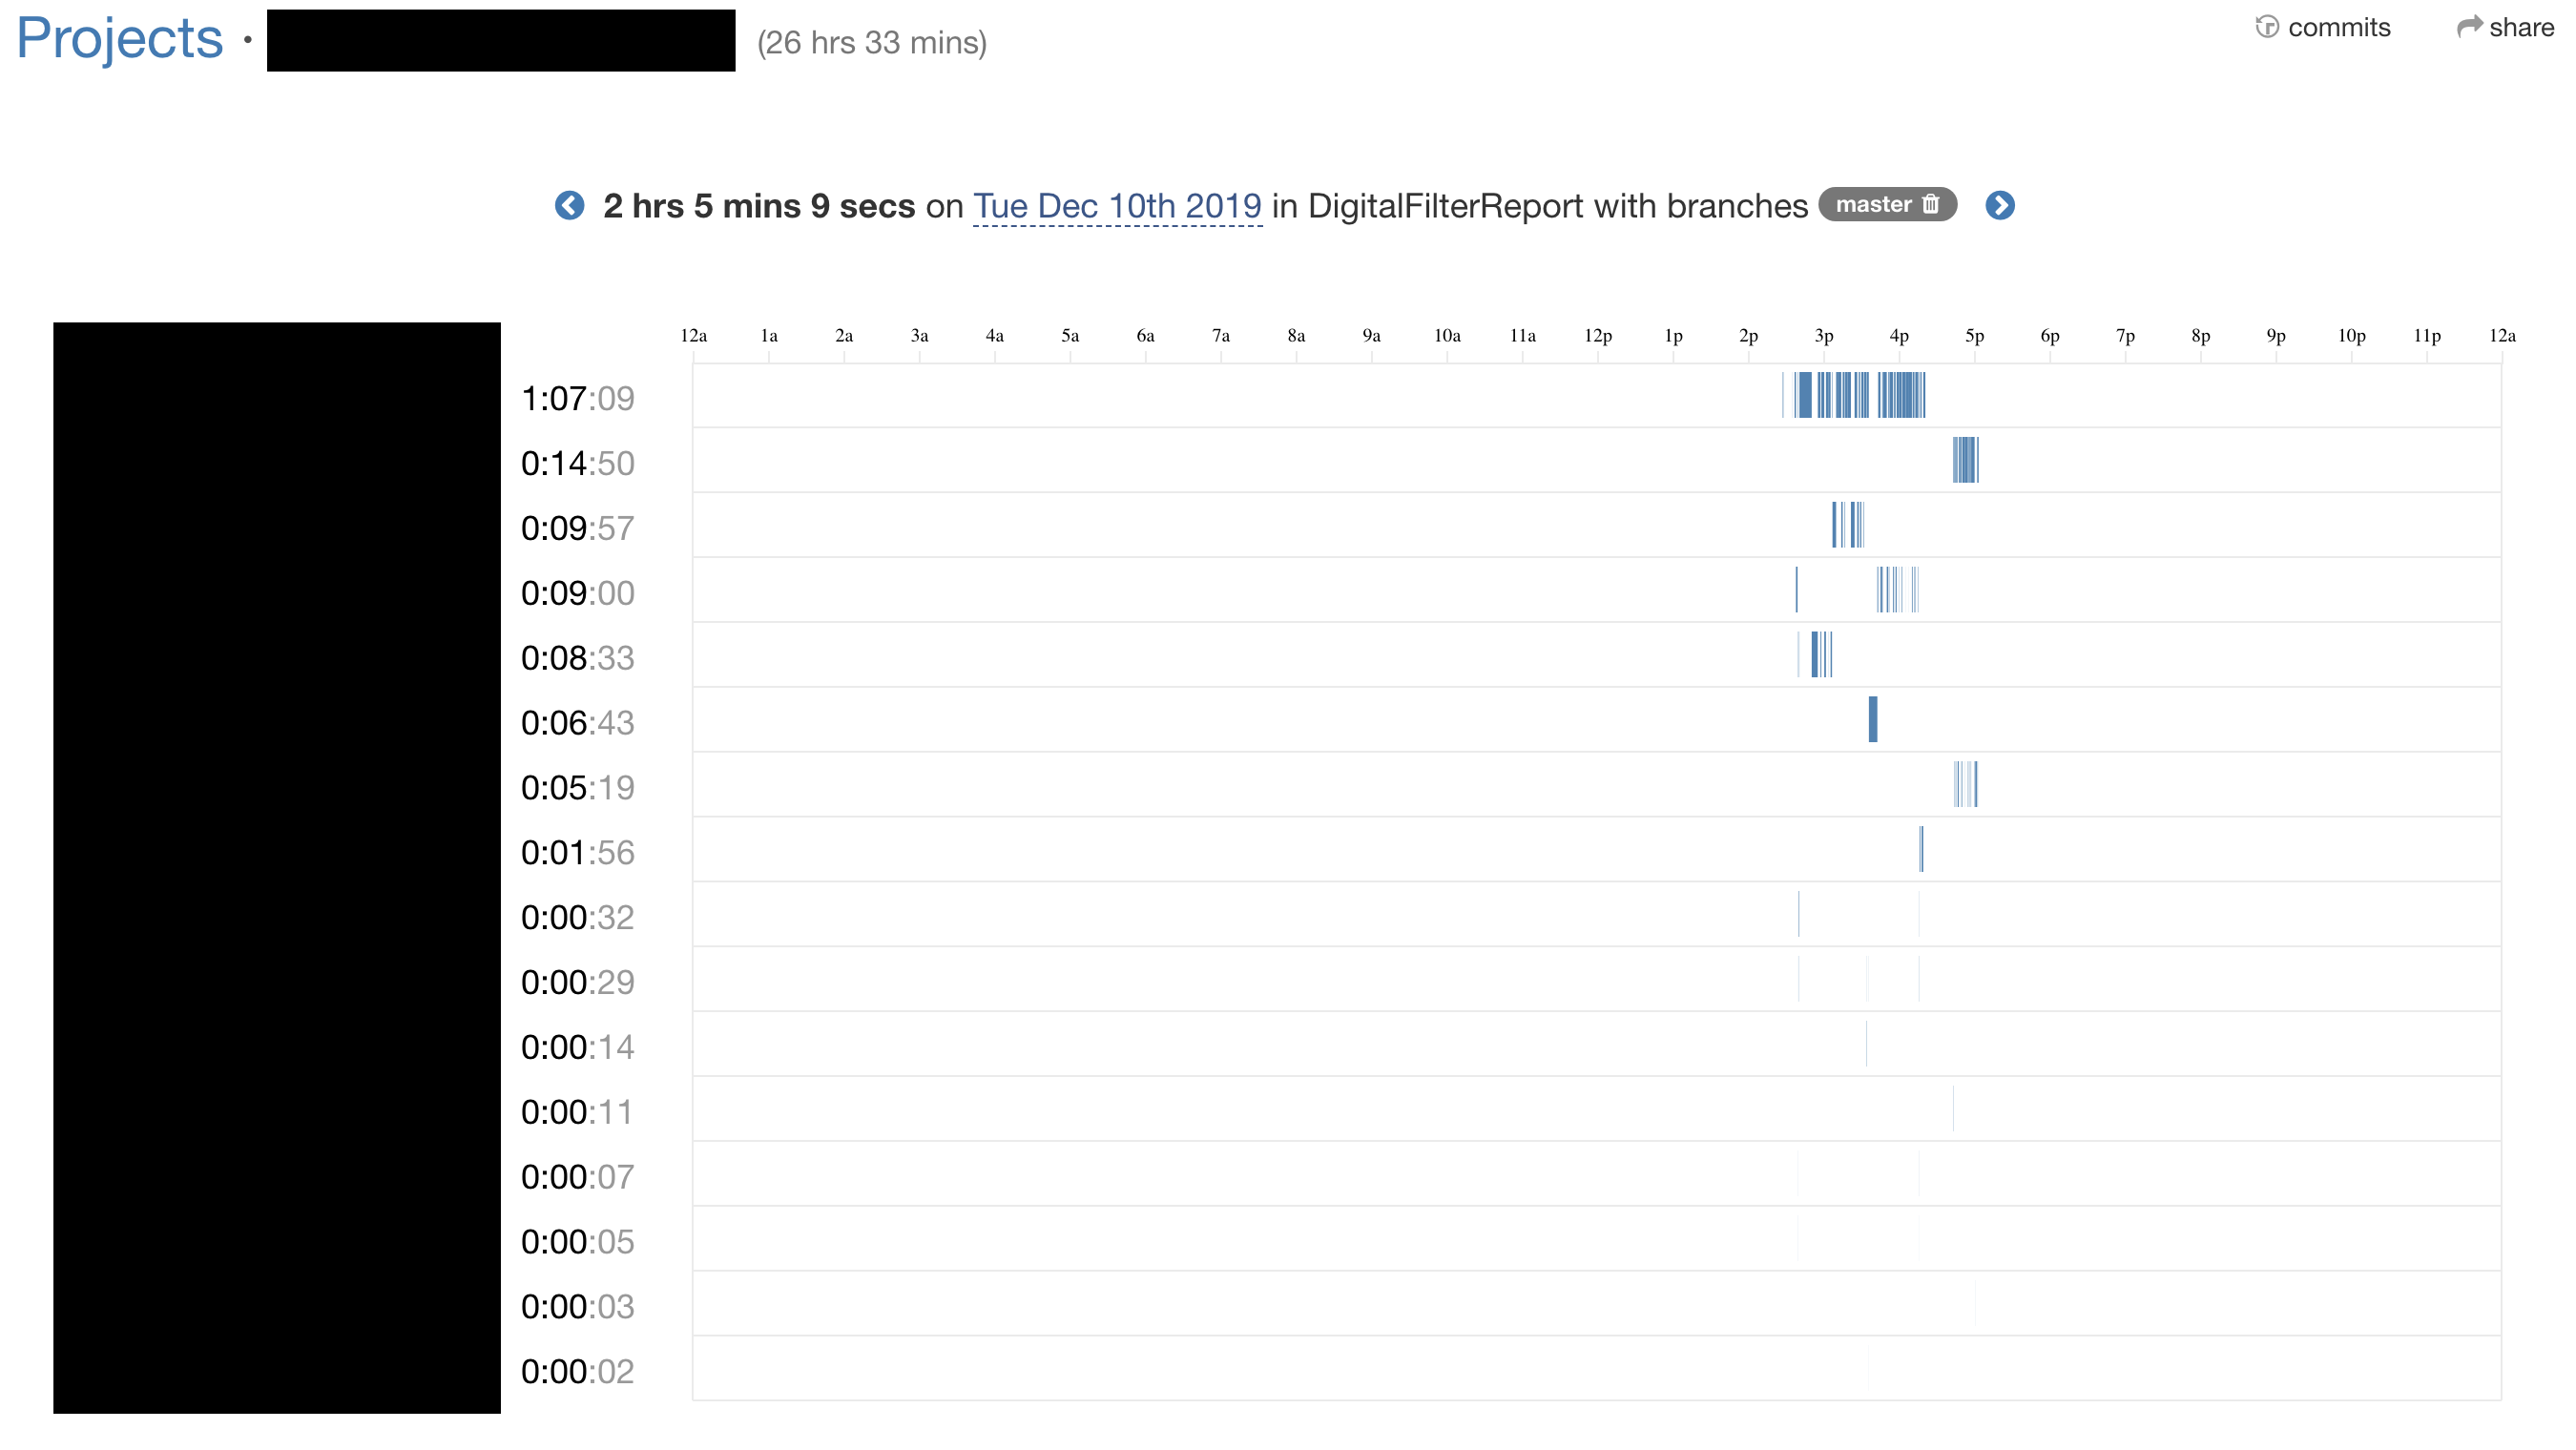Click the 1:07:09 duration label
Image resolution: width=2576 pixels, height=1450 pixels.
[x=577, y=399]
